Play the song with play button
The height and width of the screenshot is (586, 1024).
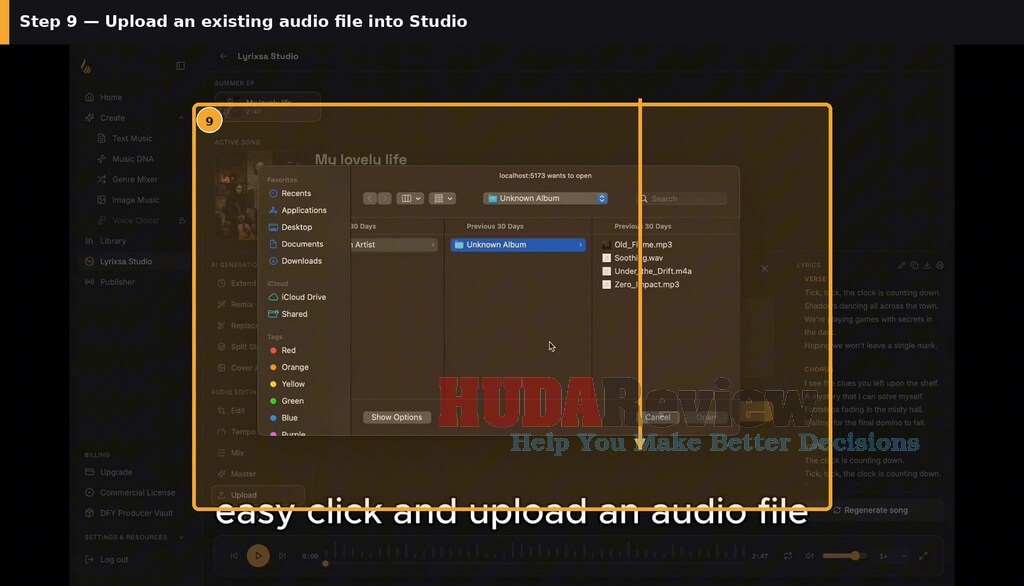[x=258, y=556]
